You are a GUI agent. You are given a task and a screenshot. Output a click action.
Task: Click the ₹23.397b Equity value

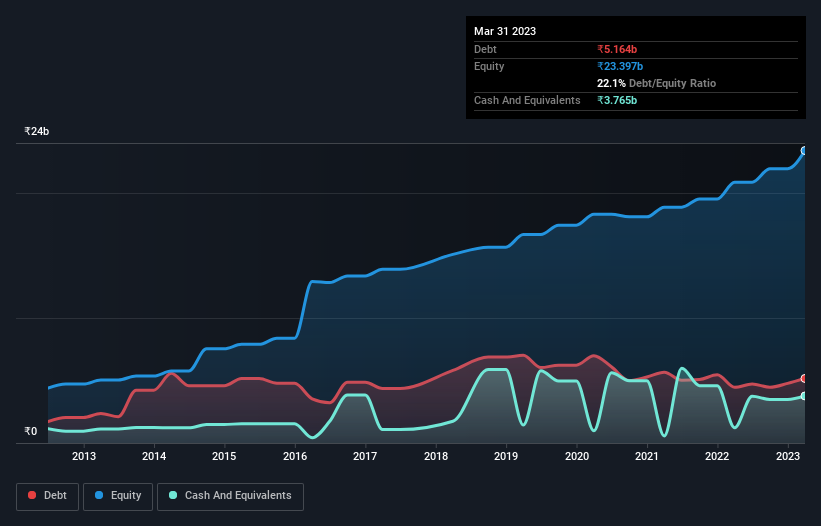click(x=620, y=66)
